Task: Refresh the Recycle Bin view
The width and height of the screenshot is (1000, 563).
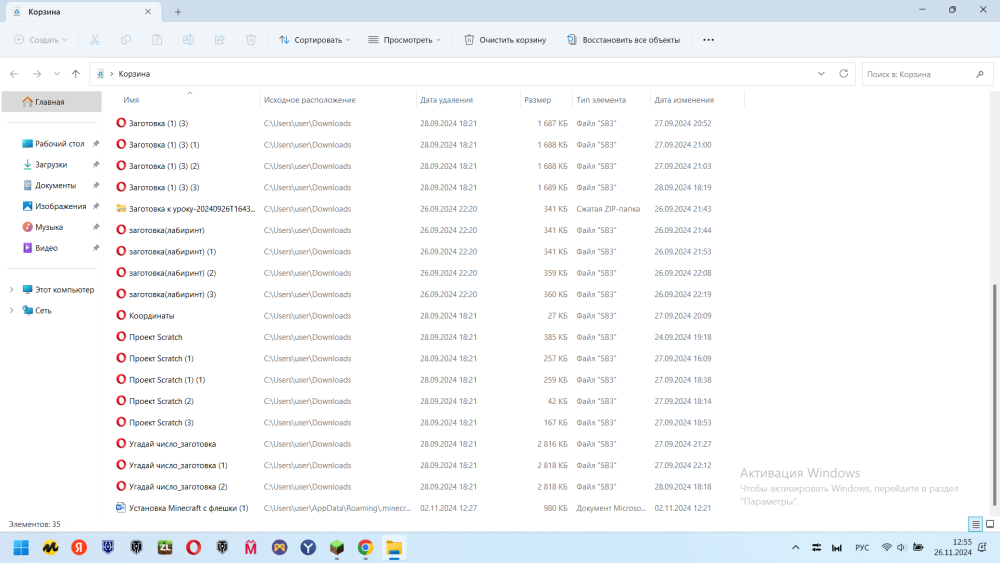Action: [843, 74]
